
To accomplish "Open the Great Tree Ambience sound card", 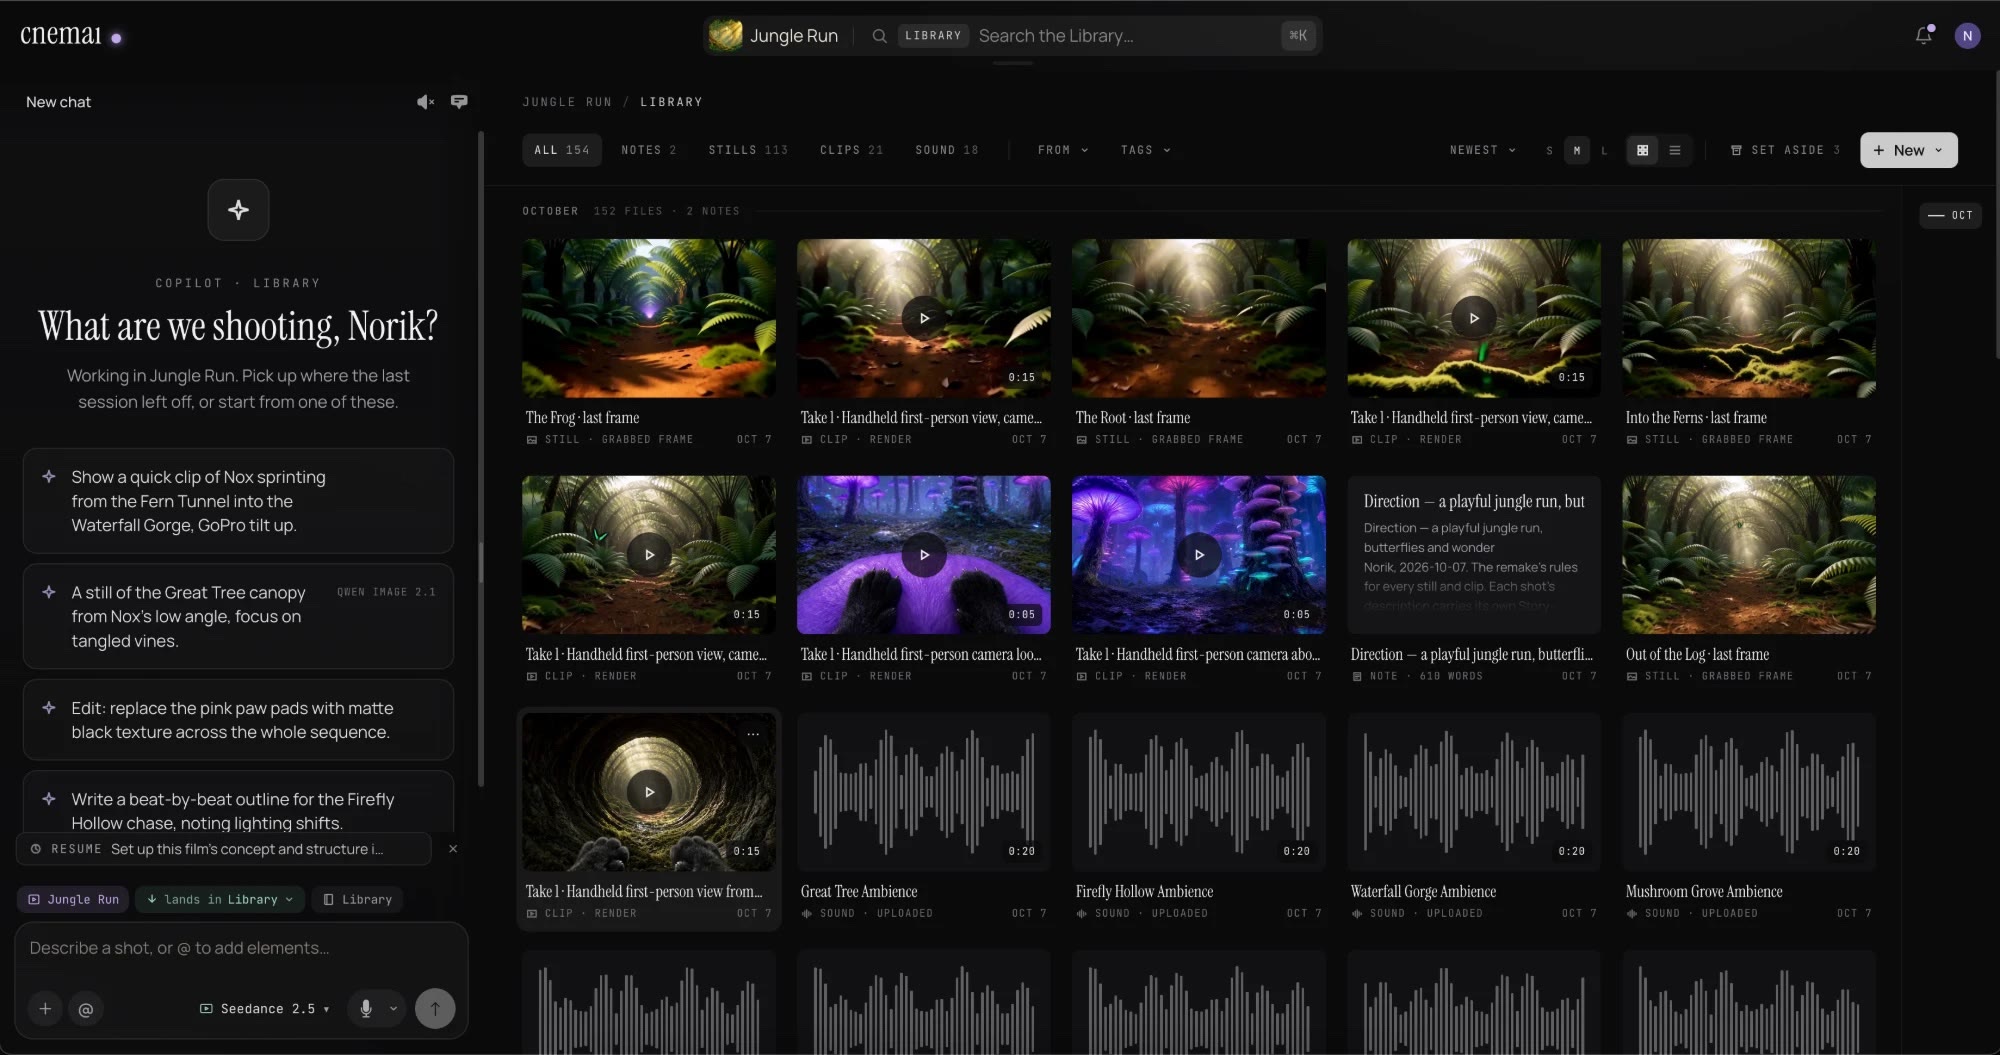I will tap(923, 819).
